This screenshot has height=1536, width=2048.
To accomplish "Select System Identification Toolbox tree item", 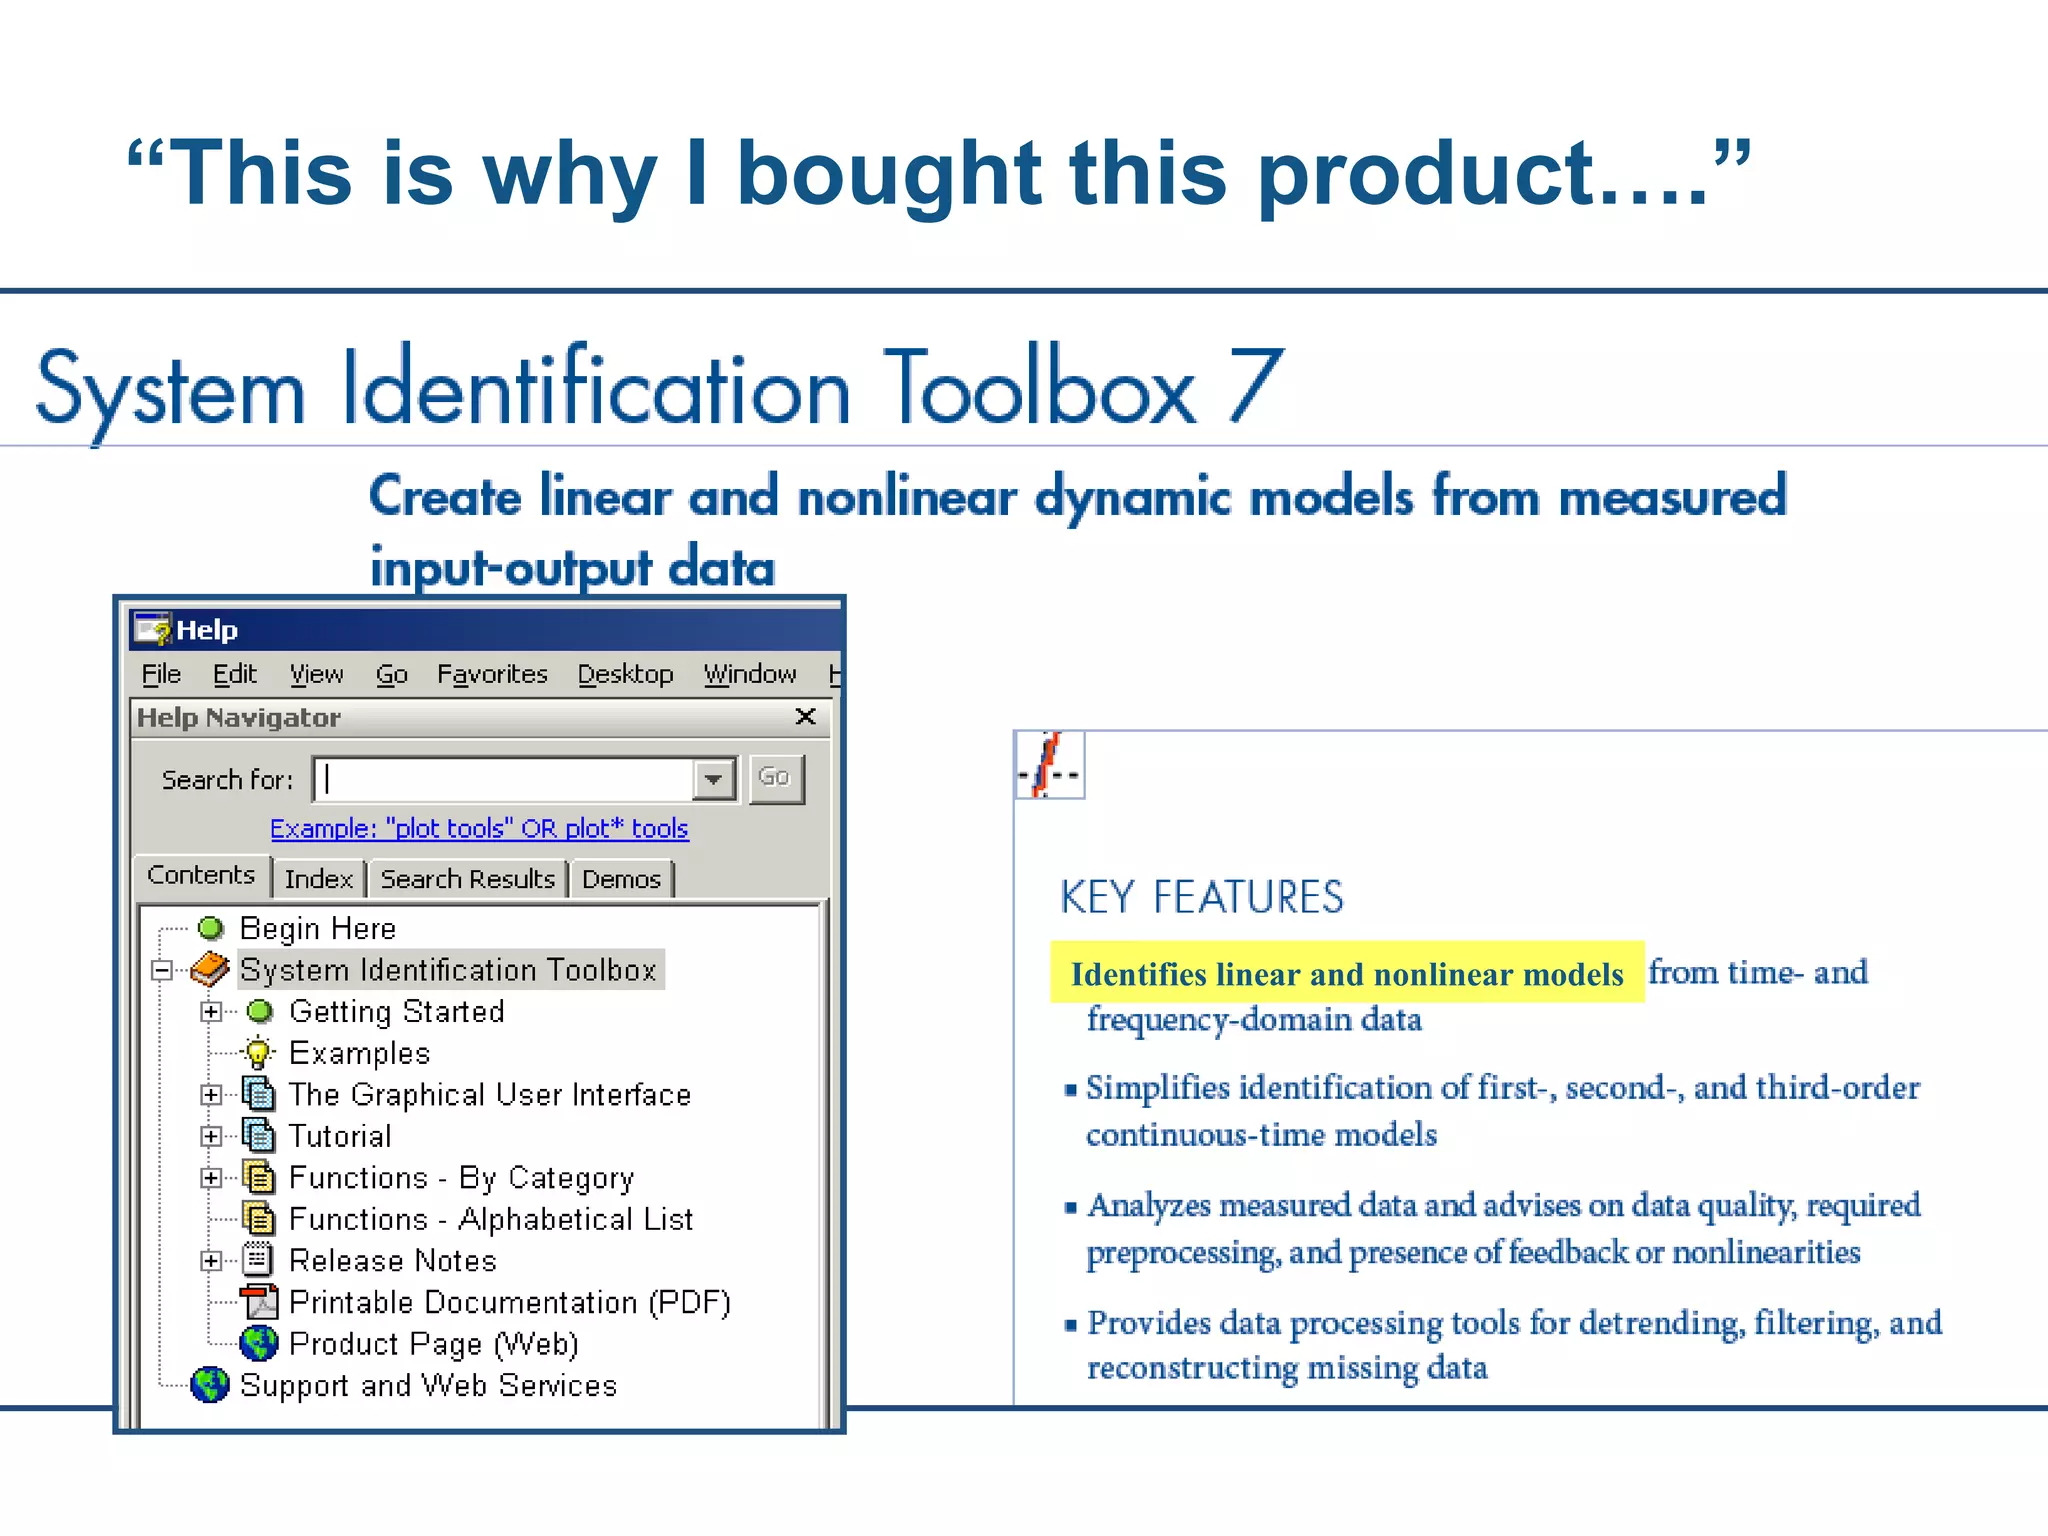I will [x=449, y=970].
